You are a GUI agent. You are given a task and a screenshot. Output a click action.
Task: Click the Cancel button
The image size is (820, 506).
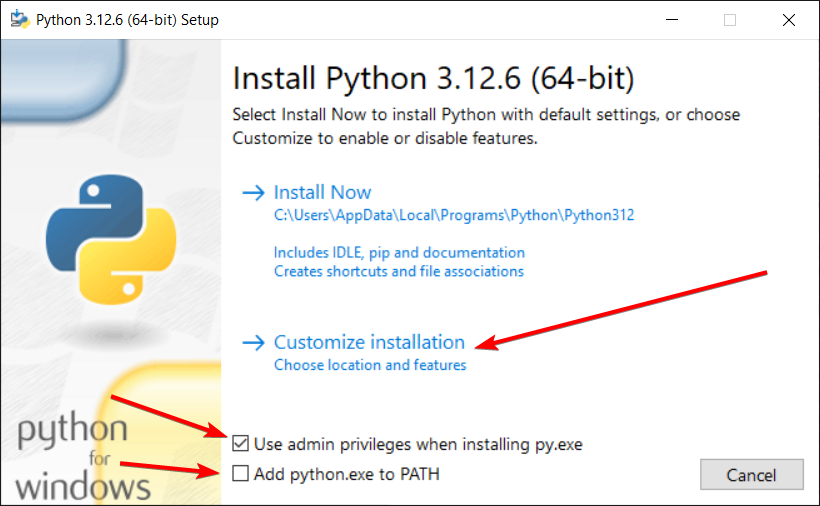(751, 475)
